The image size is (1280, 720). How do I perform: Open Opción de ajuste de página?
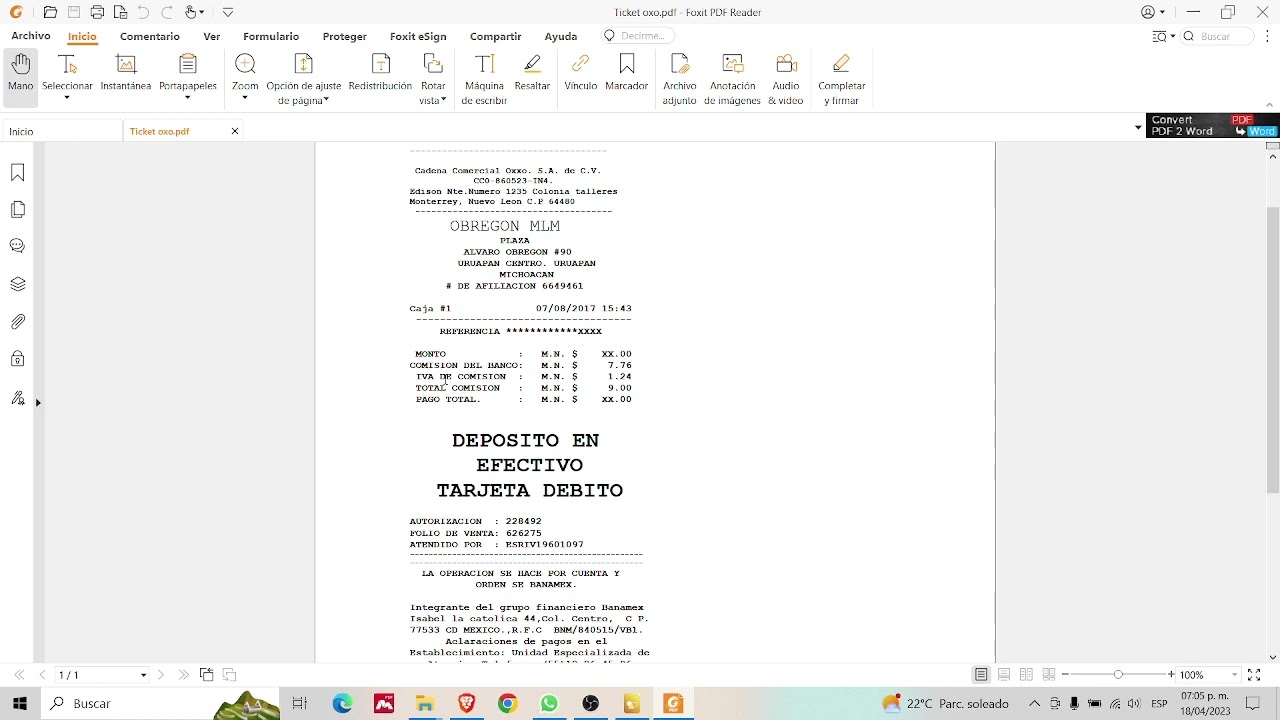tap(303, 78)
